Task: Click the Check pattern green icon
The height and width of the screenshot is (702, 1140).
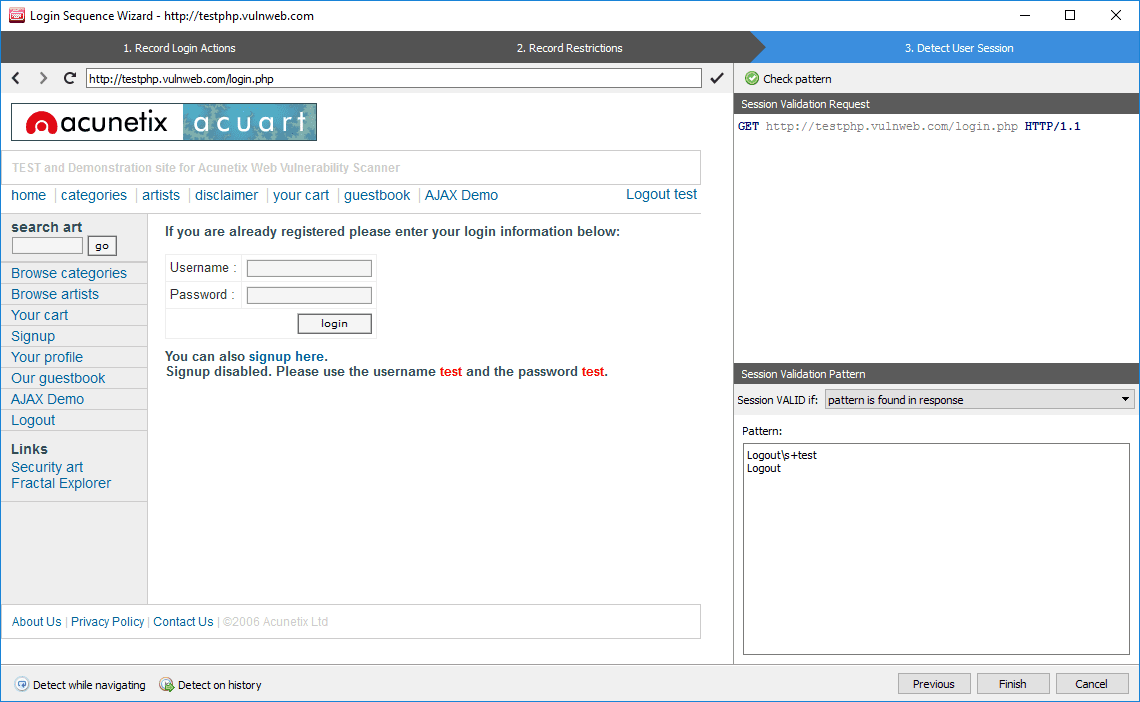Action: [752, 78]
